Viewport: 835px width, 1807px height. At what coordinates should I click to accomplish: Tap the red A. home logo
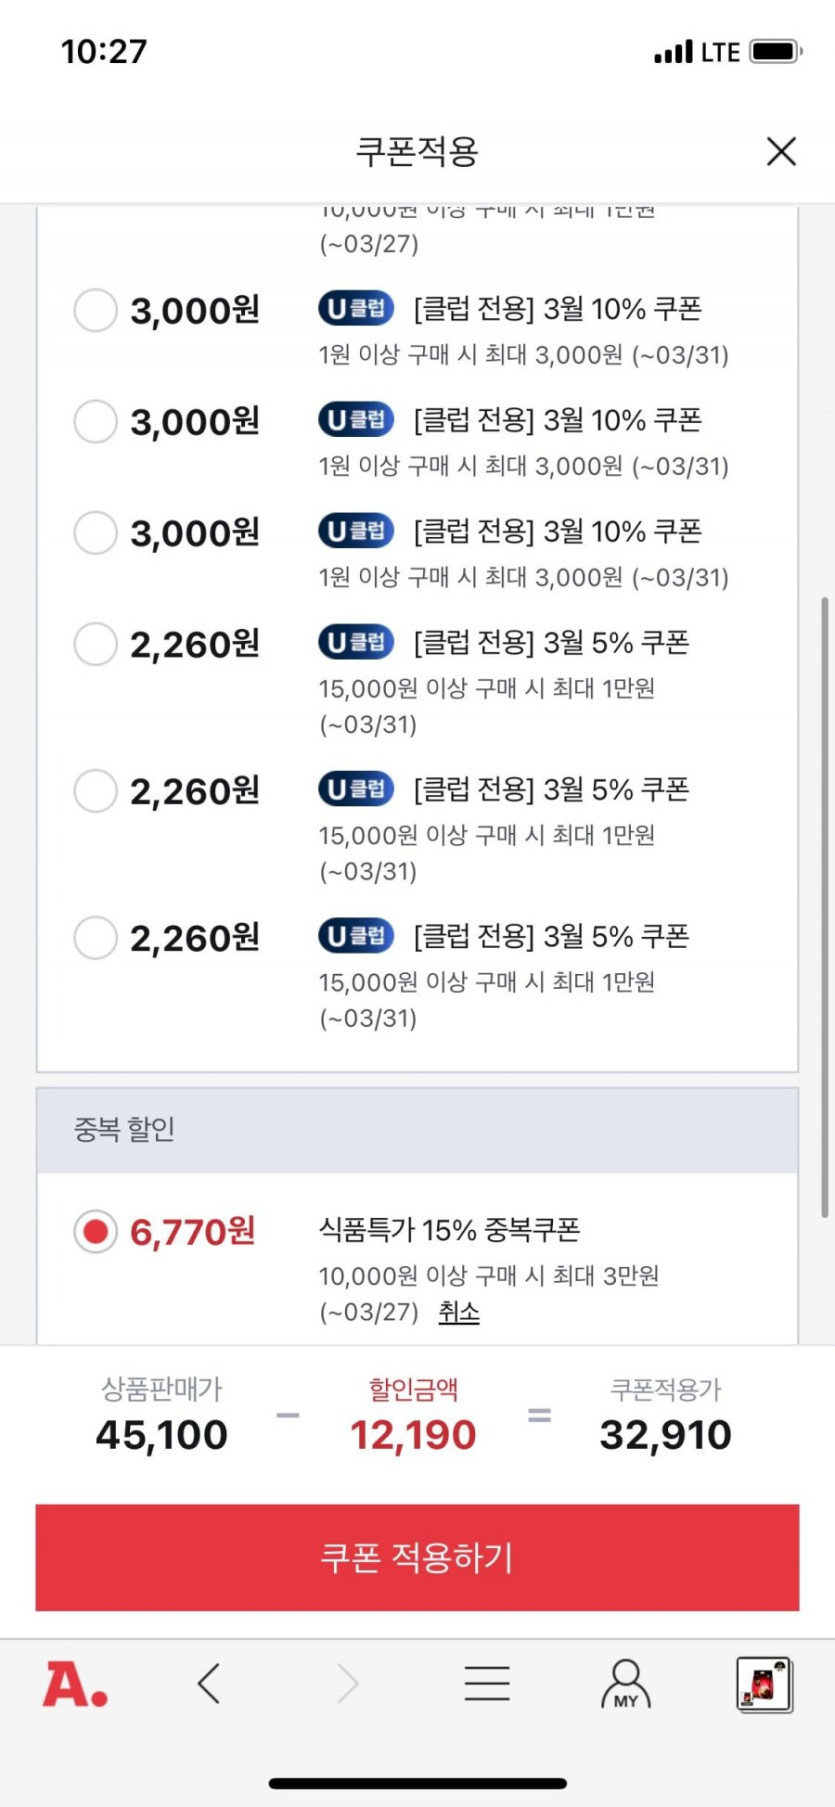pyautogui.click(x=75, y=1684)
